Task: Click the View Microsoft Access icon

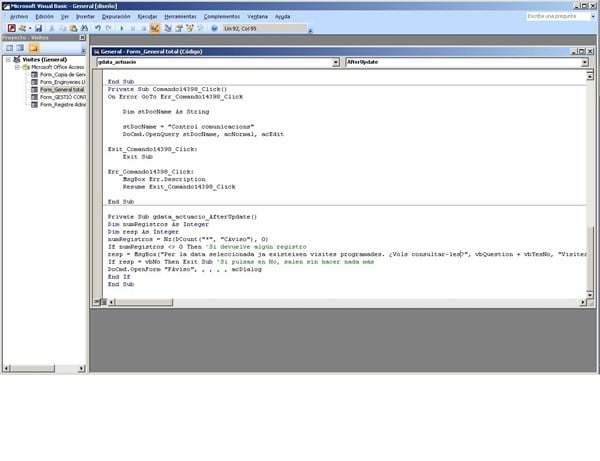Action: tap(8, 28)
